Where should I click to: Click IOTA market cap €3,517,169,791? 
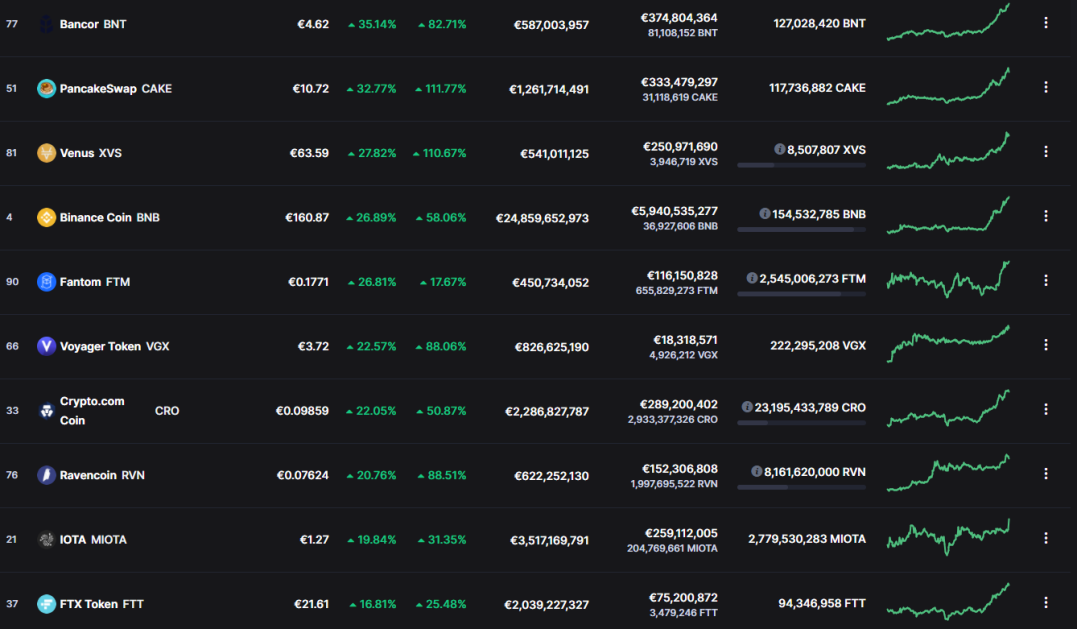[549, 540]
